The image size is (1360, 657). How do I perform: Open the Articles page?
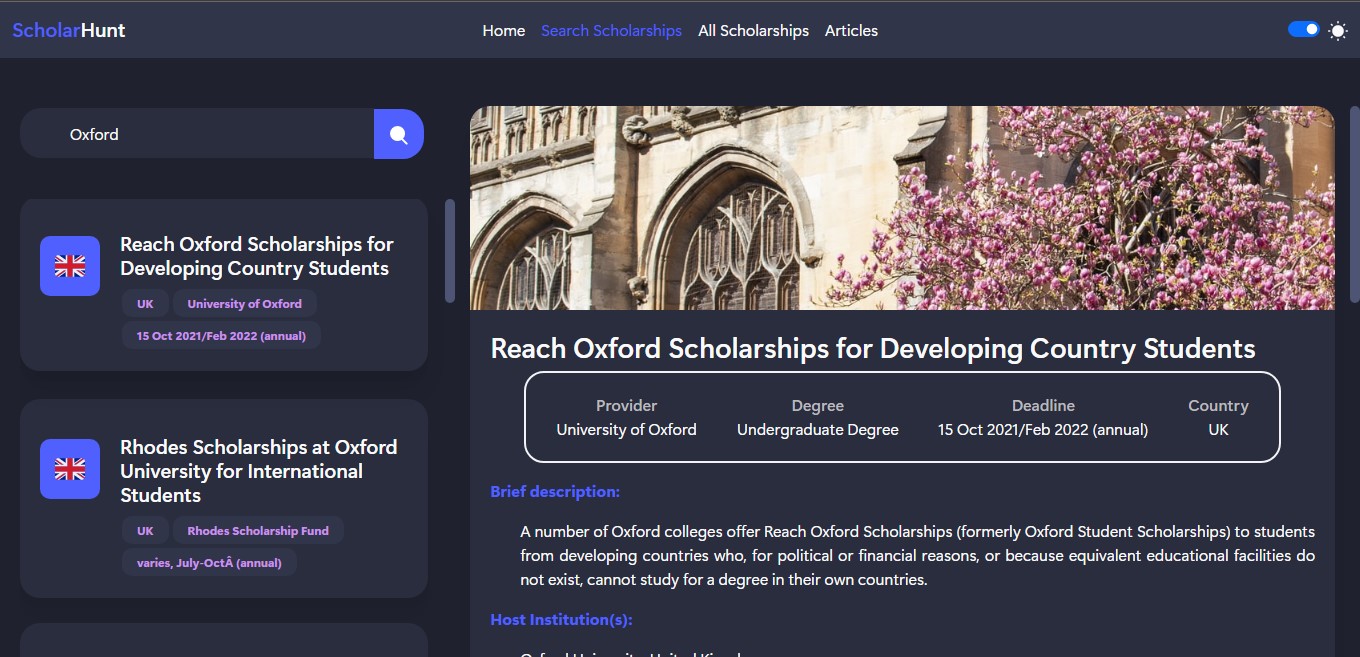point(851,31)
